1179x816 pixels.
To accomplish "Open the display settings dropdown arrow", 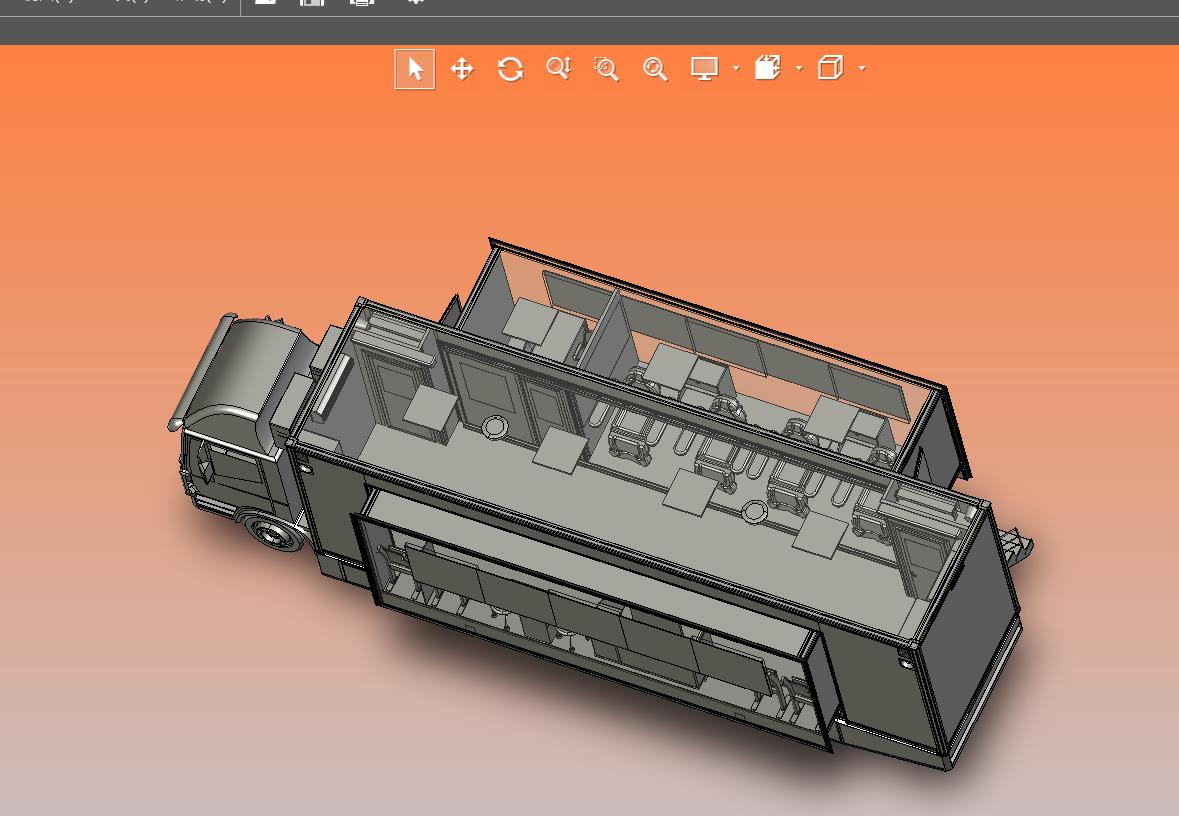I will (x=736, y=68).
